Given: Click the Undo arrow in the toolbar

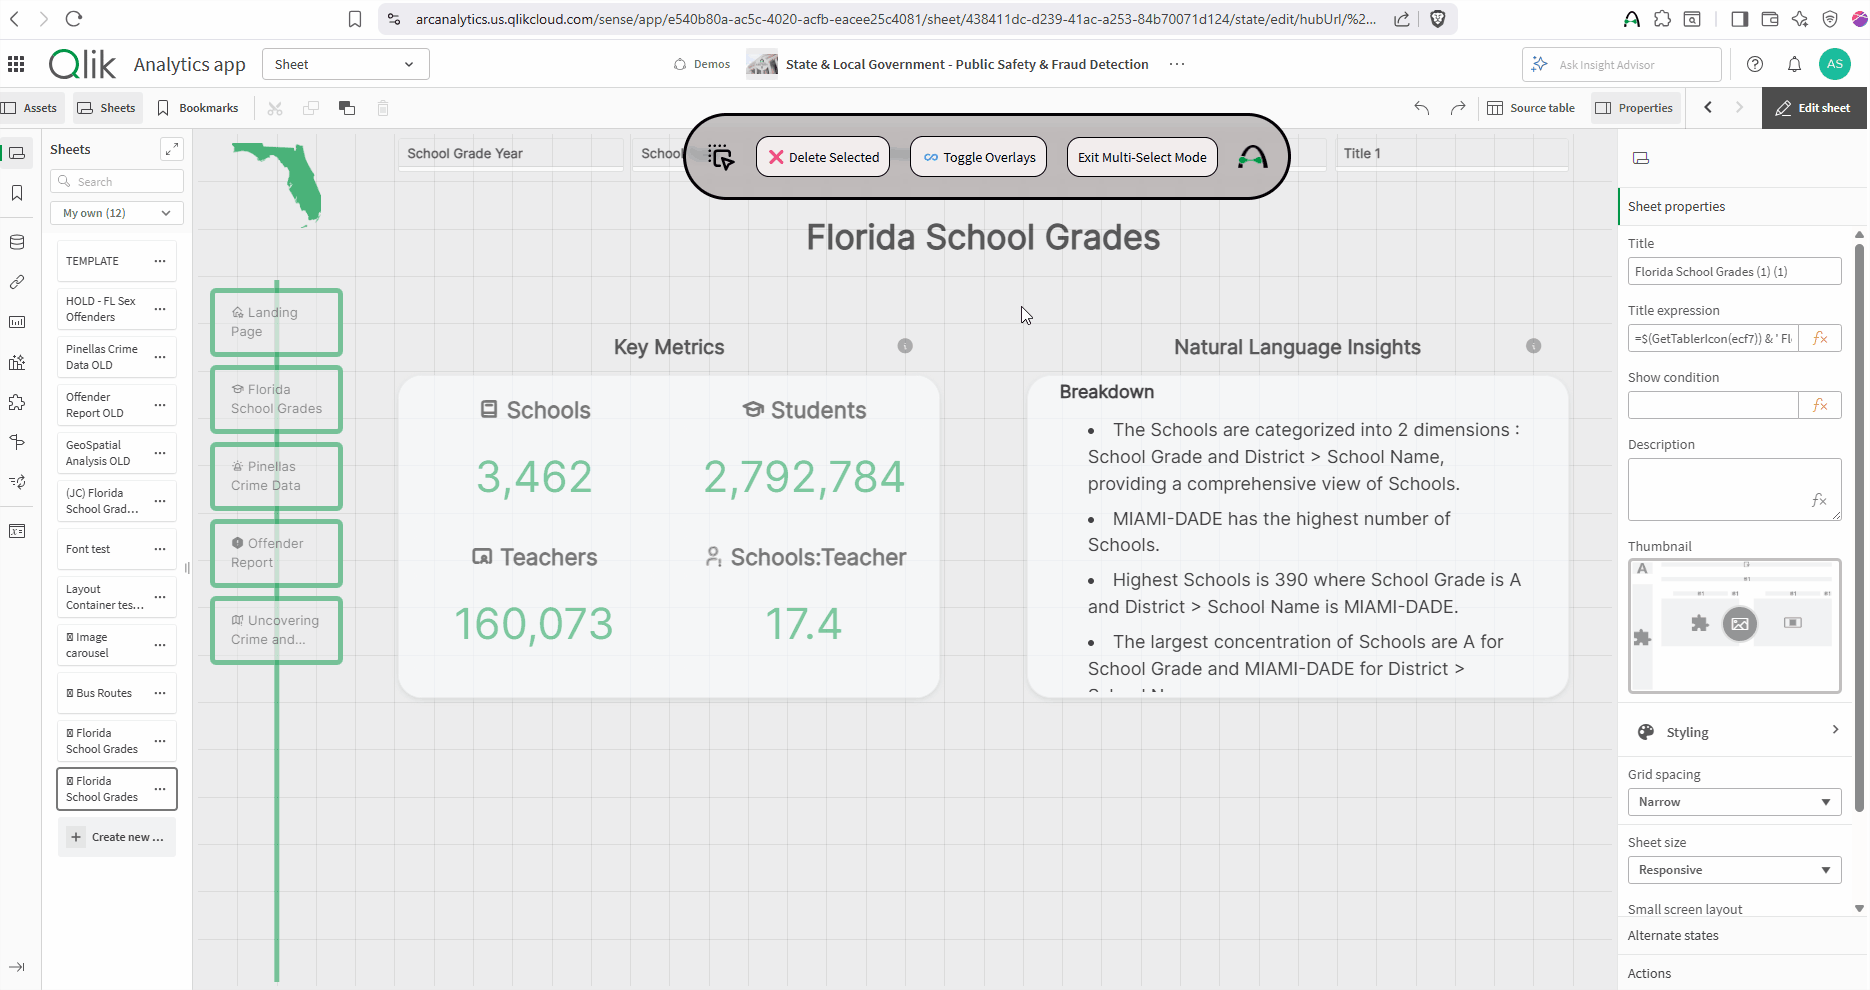Looking at the screenshot, I should pos(1420,108).
